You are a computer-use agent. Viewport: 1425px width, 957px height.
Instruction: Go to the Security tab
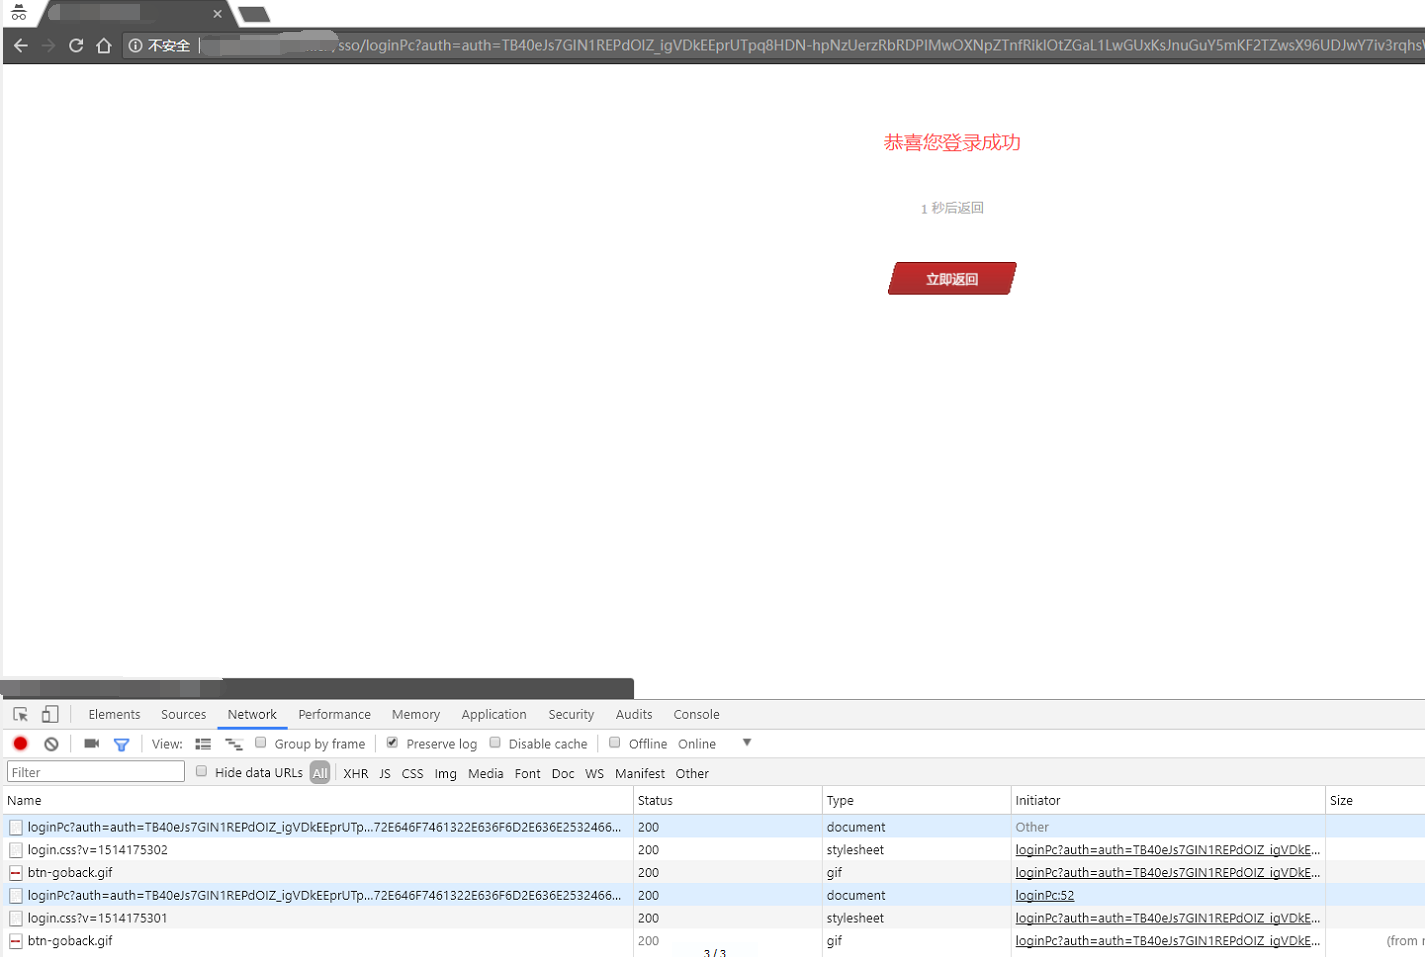tap(571, 714)
